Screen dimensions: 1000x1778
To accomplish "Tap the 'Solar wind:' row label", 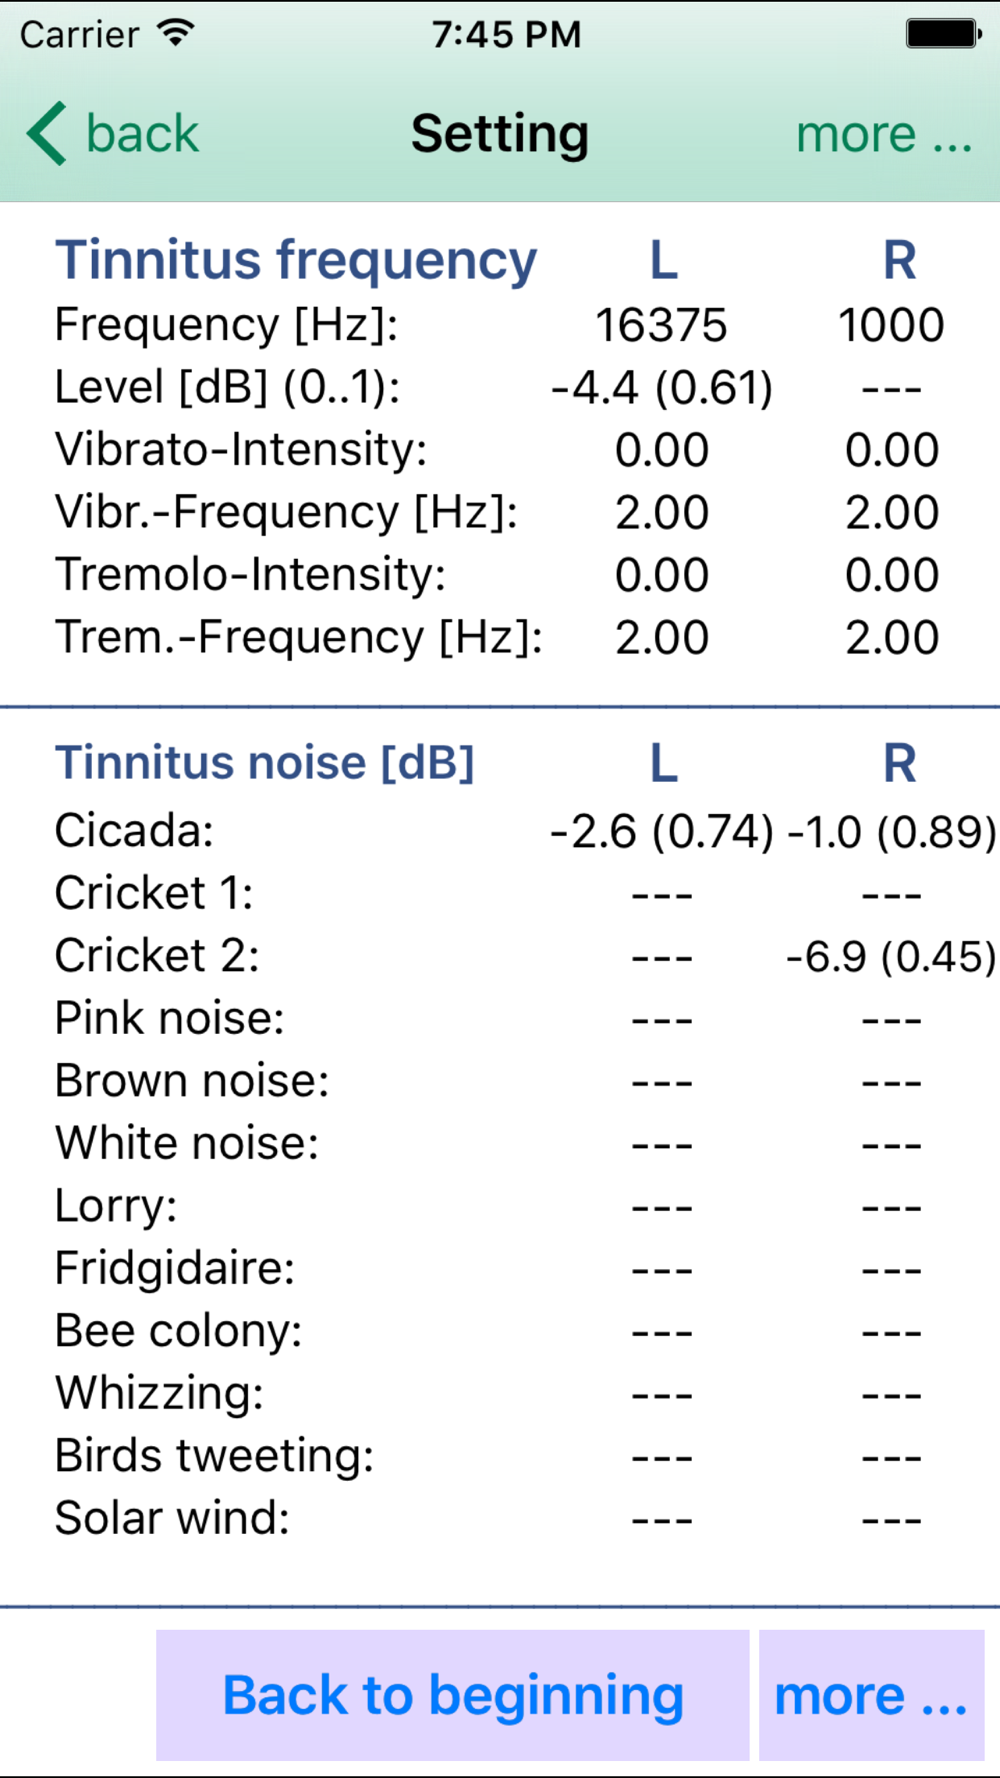I will (x=172, y=1518).
